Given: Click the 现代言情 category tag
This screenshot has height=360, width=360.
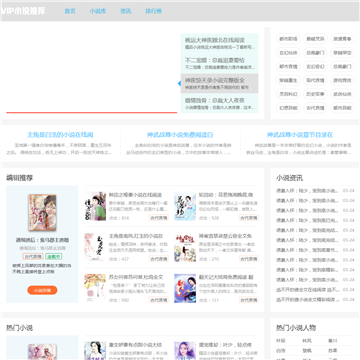Looking at the screenshot, I should (x=315, y=80).
